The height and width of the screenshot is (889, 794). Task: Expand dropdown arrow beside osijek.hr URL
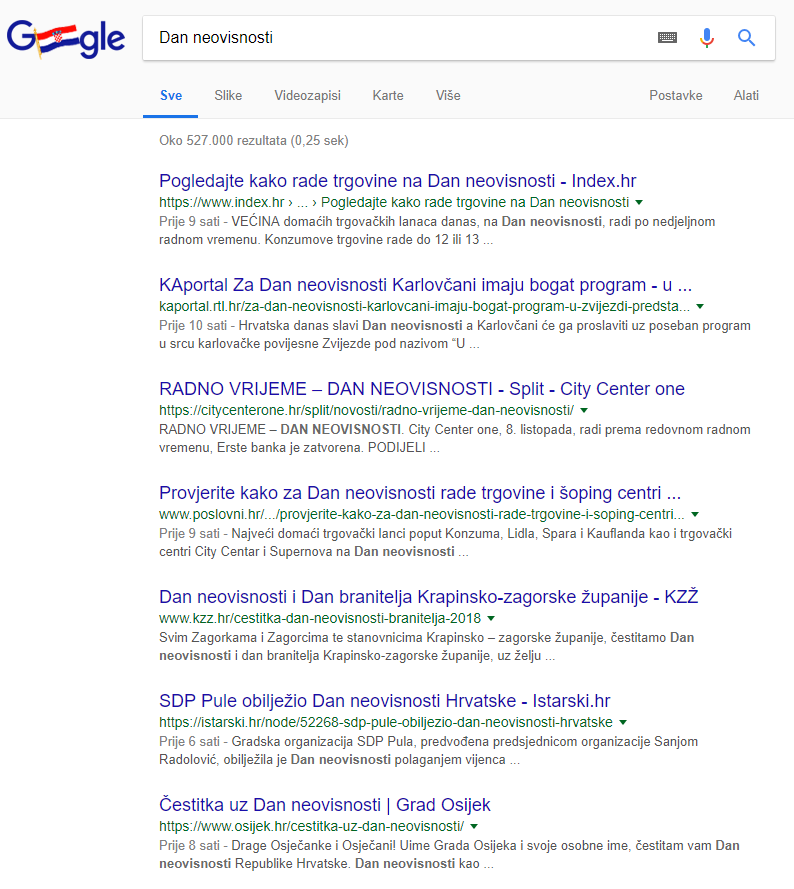tap(474, 827)
